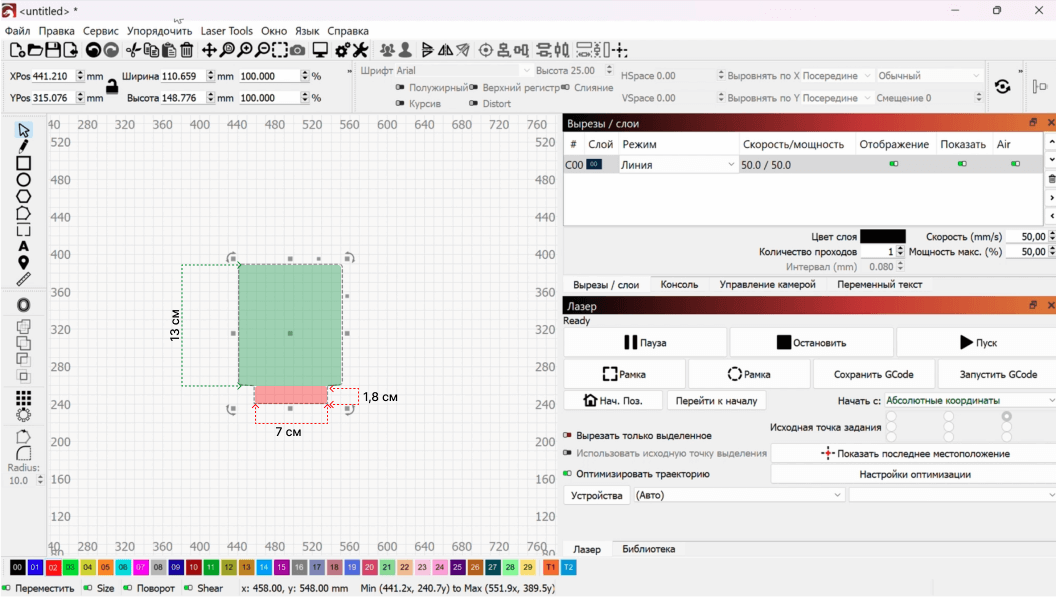This screenshot has height=597, width=1056.
Task: Open the camera capture icon
Action: (298, 50)
